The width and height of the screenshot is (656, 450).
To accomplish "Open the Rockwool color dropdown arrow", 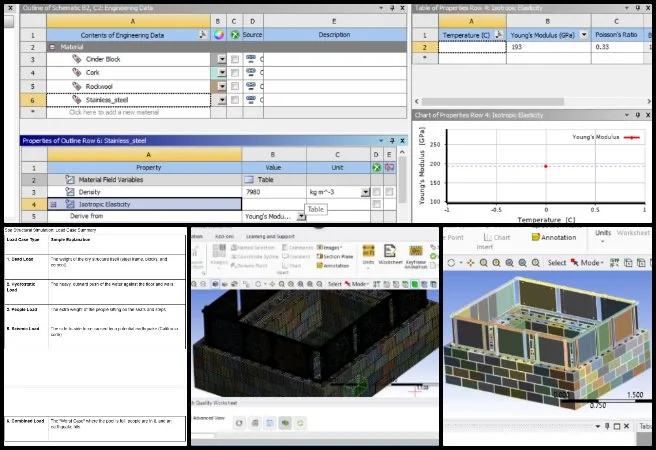I will 222,86.
